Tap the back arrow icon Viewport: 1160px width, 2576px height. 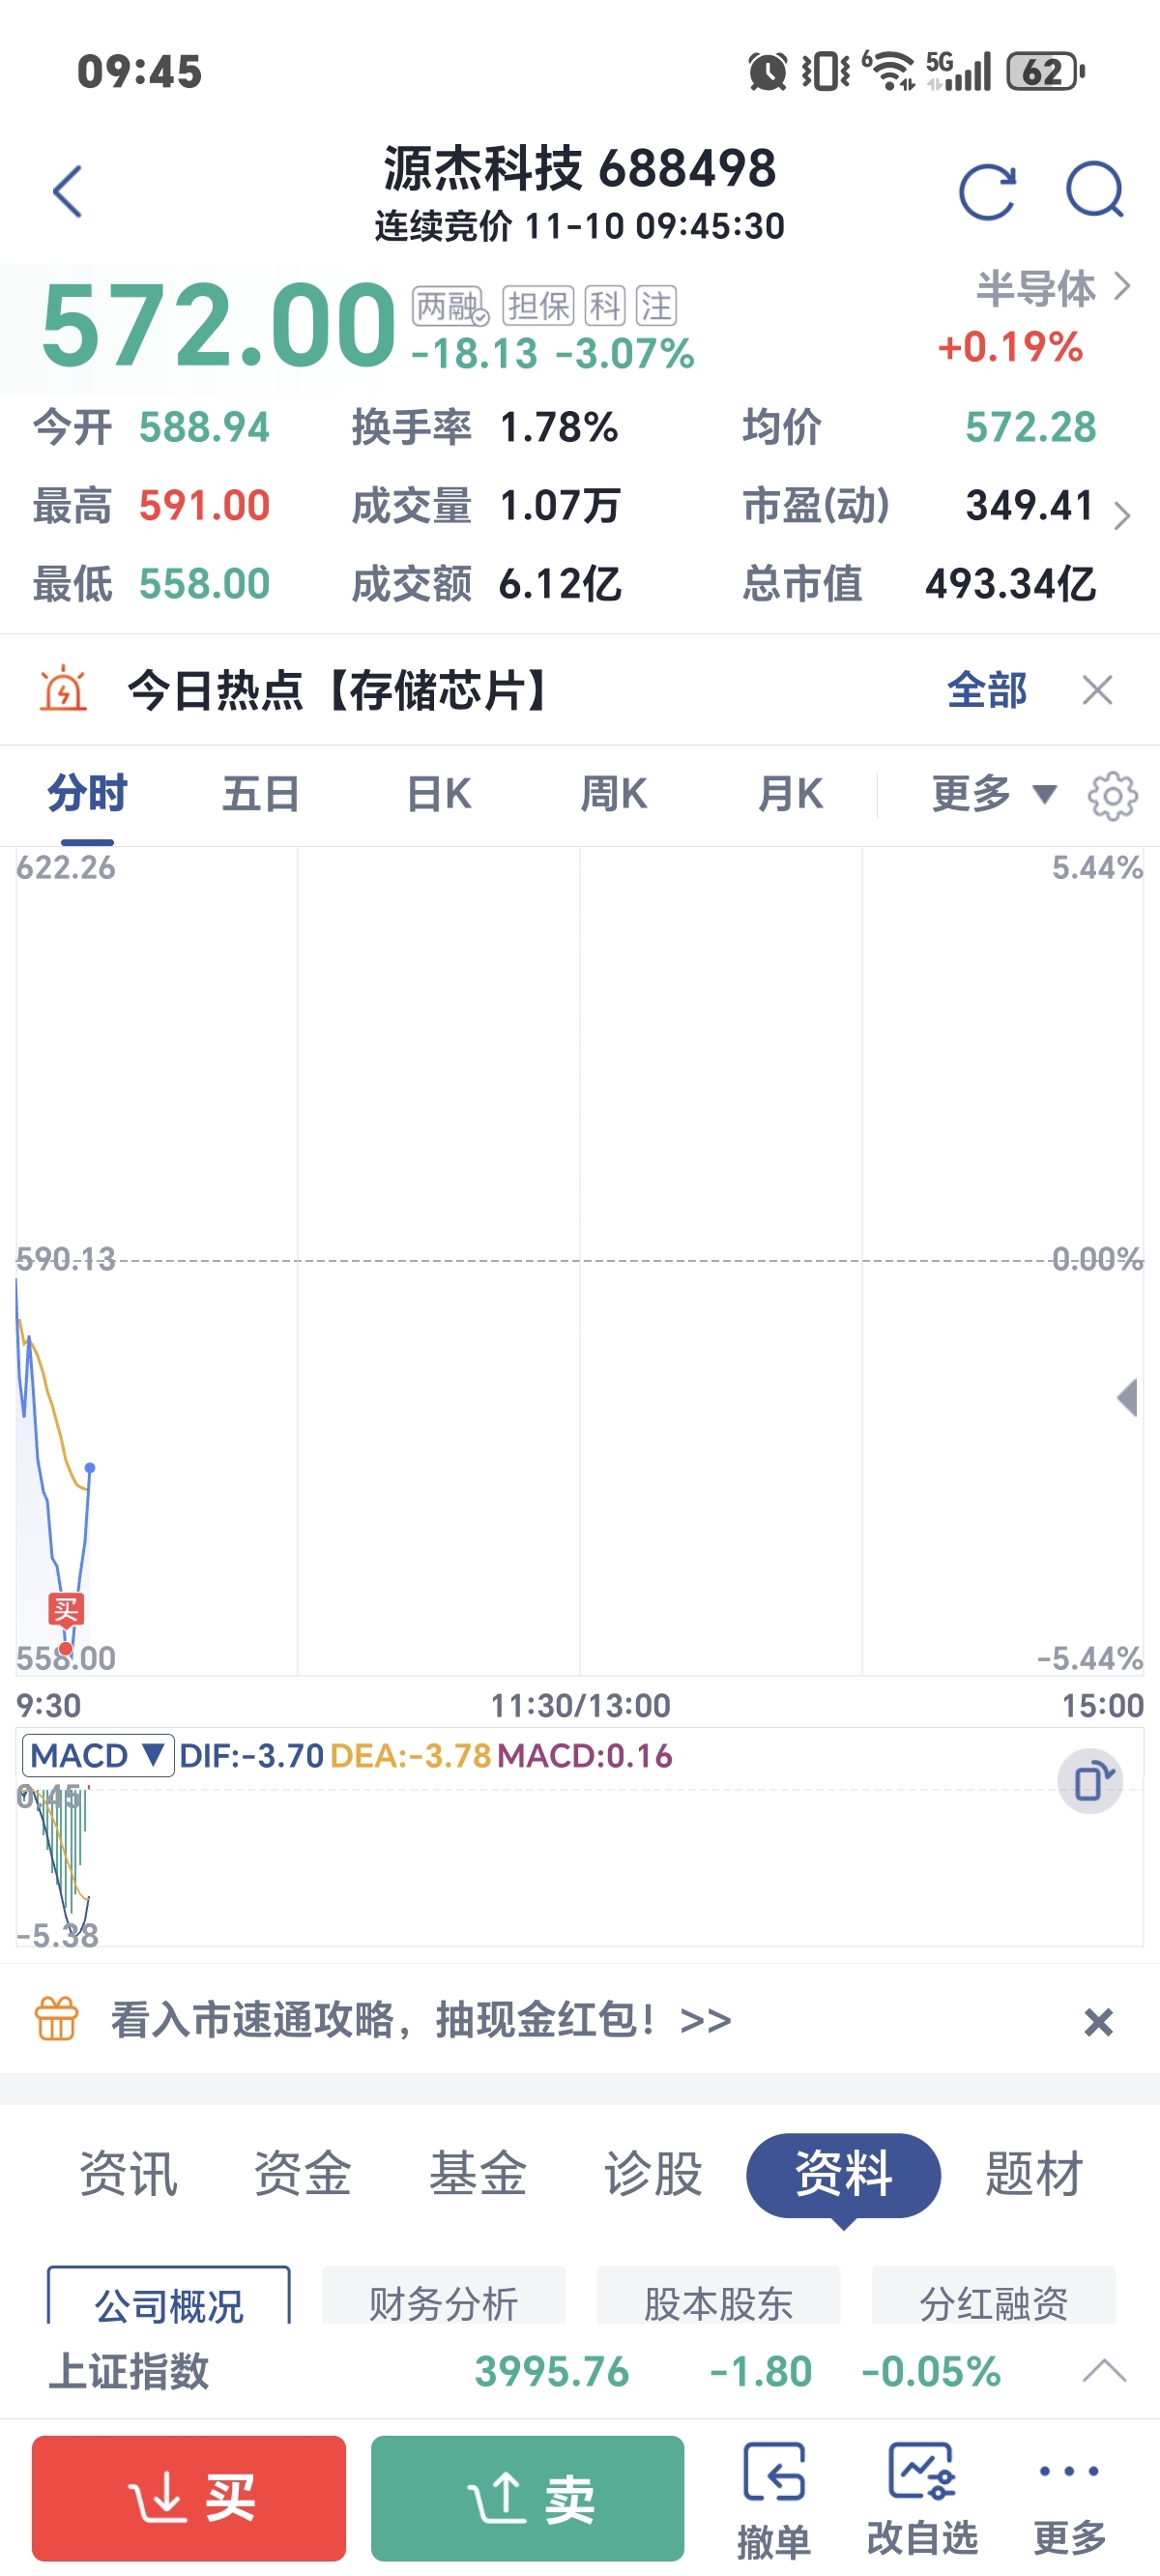67,191
